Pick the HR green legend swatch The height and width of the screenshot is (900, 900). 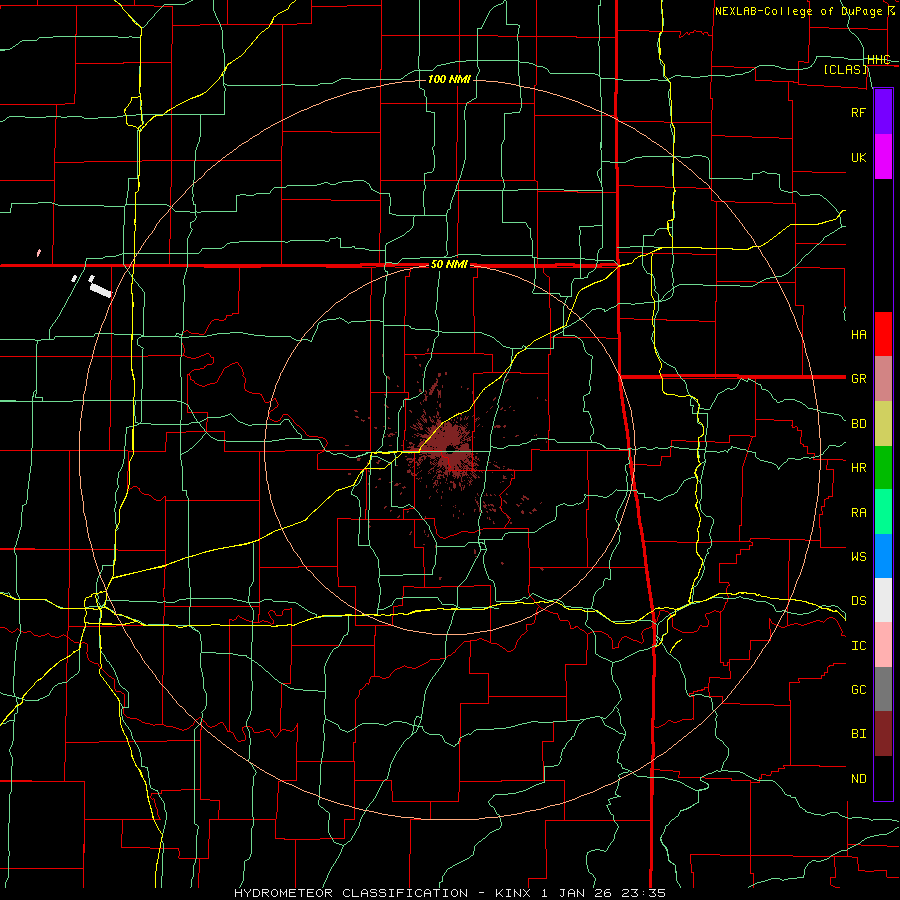883,468
